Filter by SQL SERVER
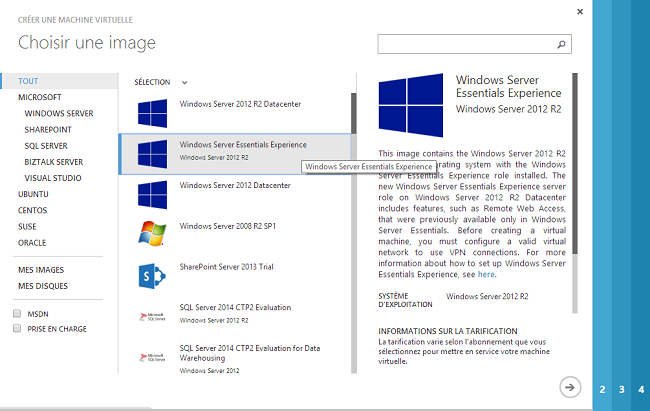650x411 pixels. (x=46, y=146)
